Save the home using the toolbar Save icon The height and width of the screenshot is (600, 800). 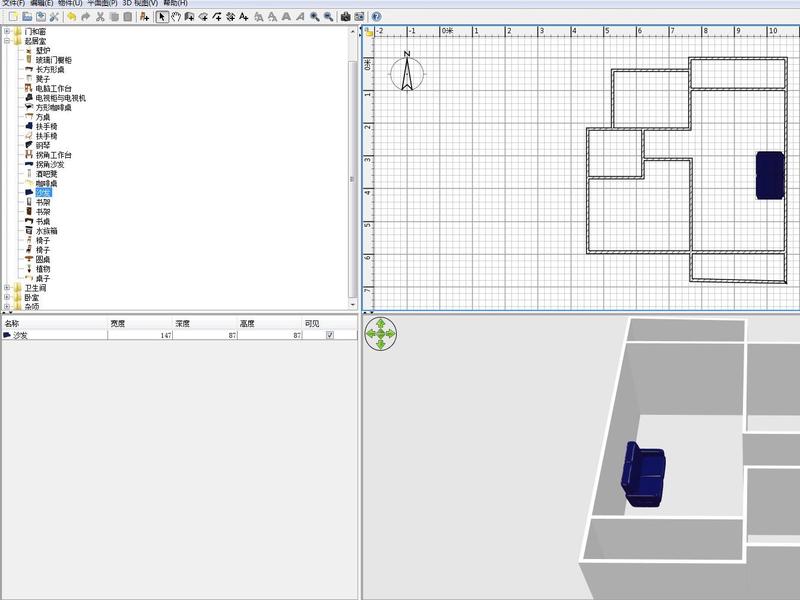click(41, 17)
